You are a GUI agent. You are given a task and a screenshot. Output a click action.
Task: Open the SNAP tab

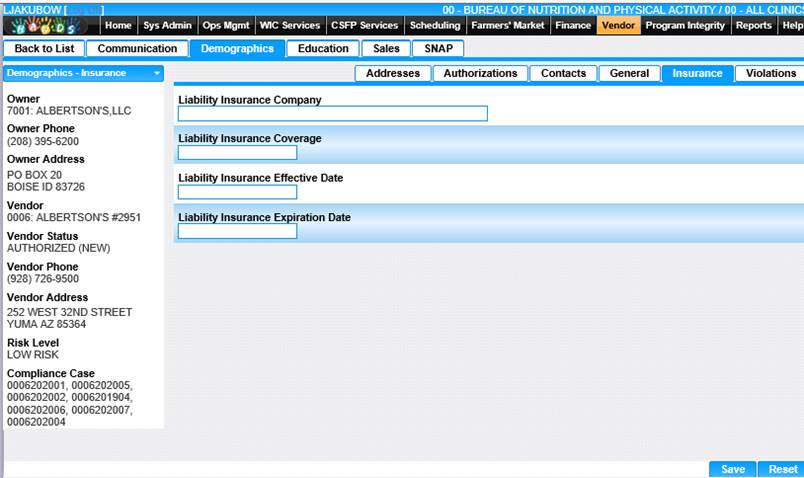point(438,49)
